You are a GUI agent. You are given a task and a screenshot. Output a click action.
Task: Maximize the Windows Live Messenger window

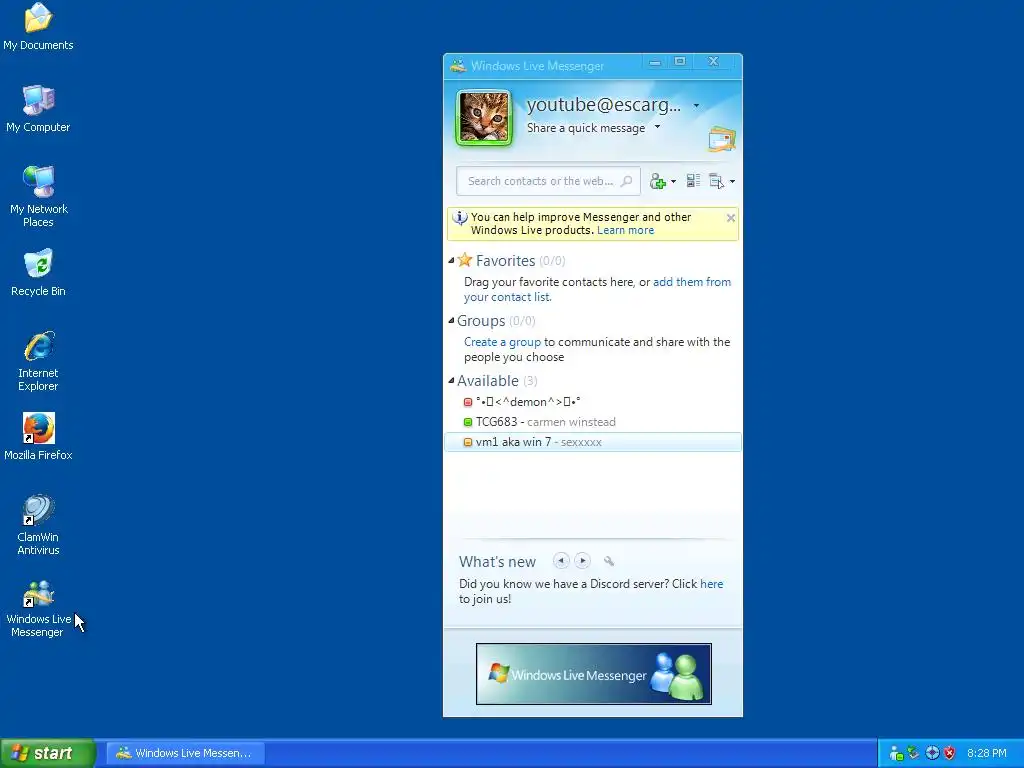point(680,62)
